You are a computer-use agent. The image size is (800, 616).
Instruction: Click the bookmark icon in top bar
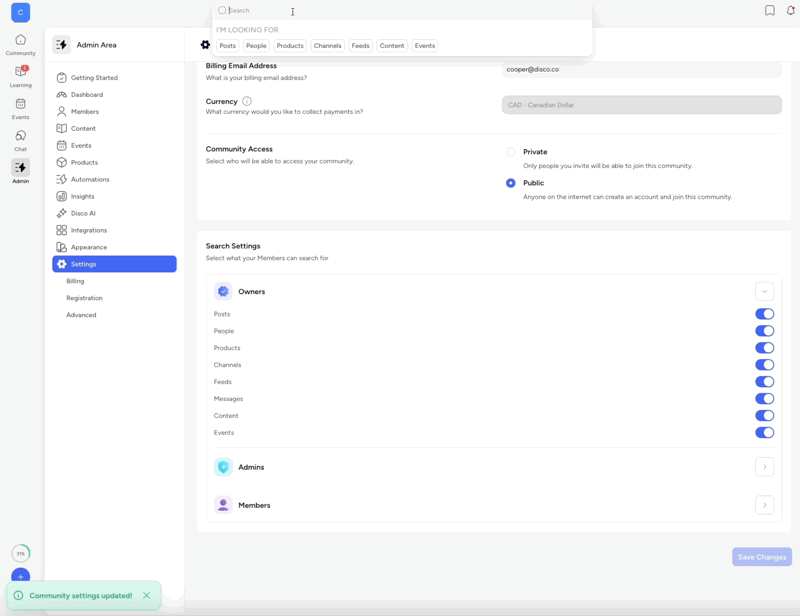(769, 10)
